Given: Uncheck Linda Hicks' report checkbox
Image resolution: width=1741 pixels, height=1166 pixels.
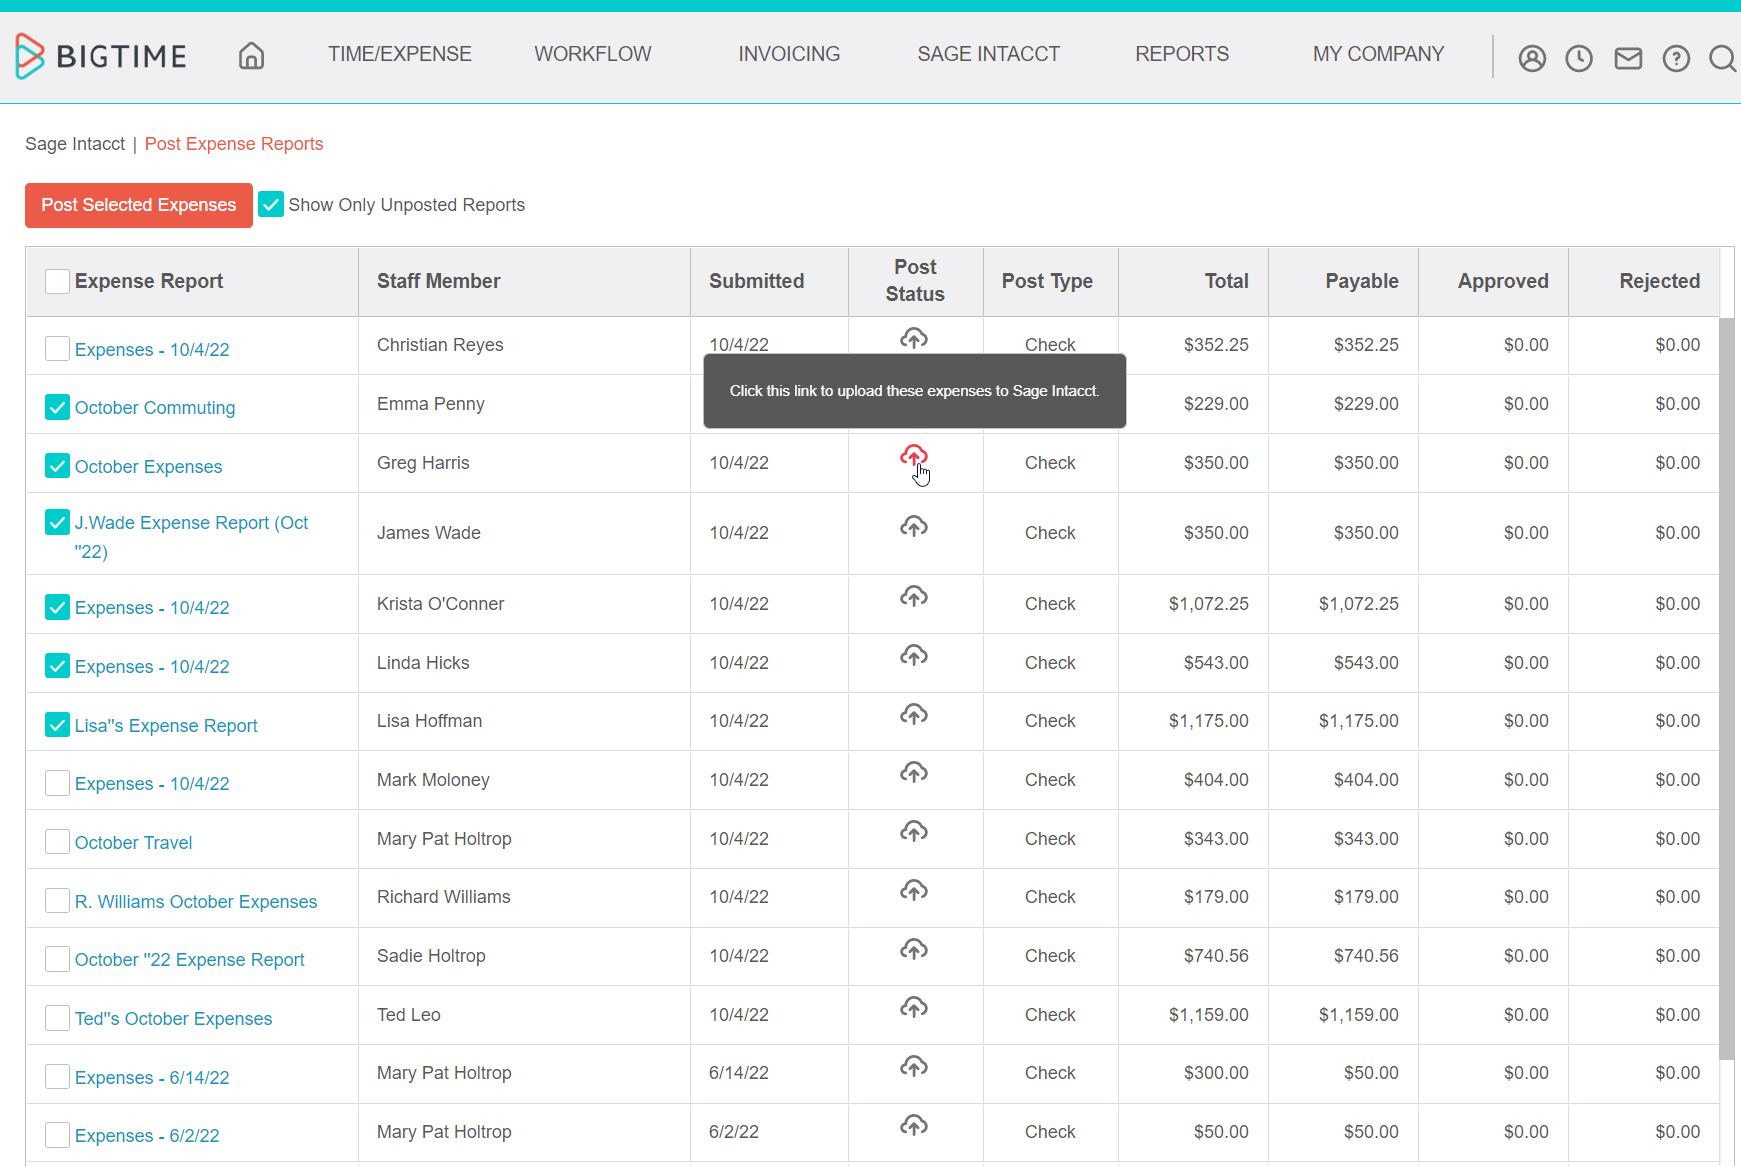Looking at the screenshot, I should [58, 666].
